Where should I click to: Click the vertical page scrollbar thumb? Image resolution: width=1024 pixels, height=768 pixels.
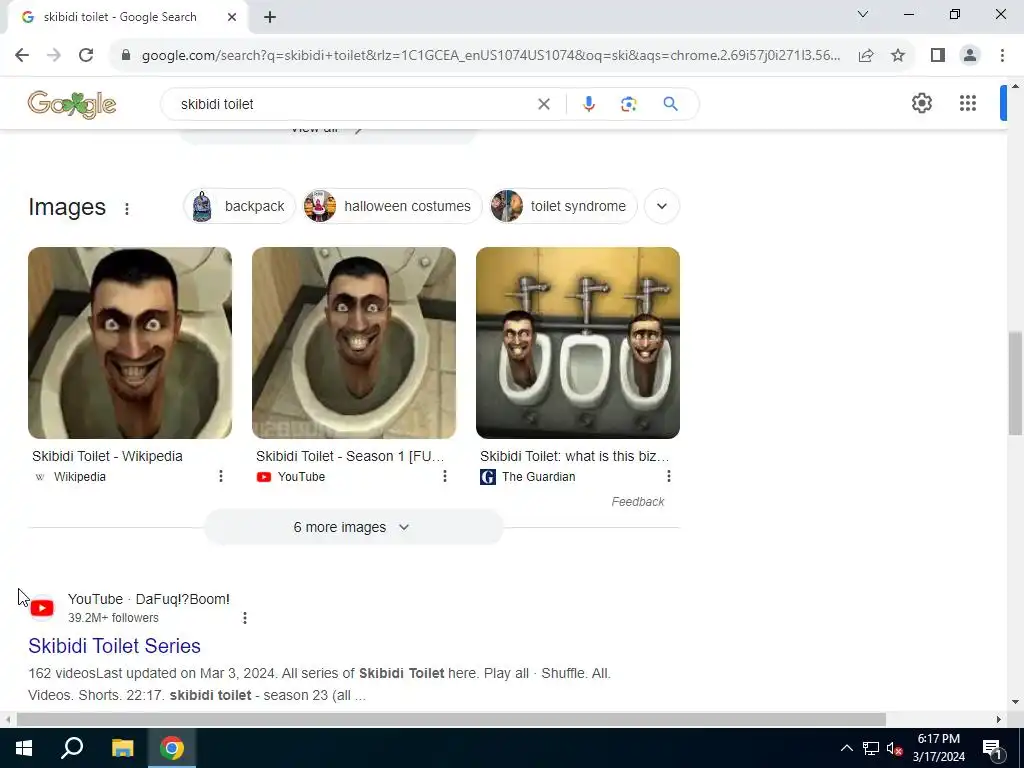[x=1015, y=383]
